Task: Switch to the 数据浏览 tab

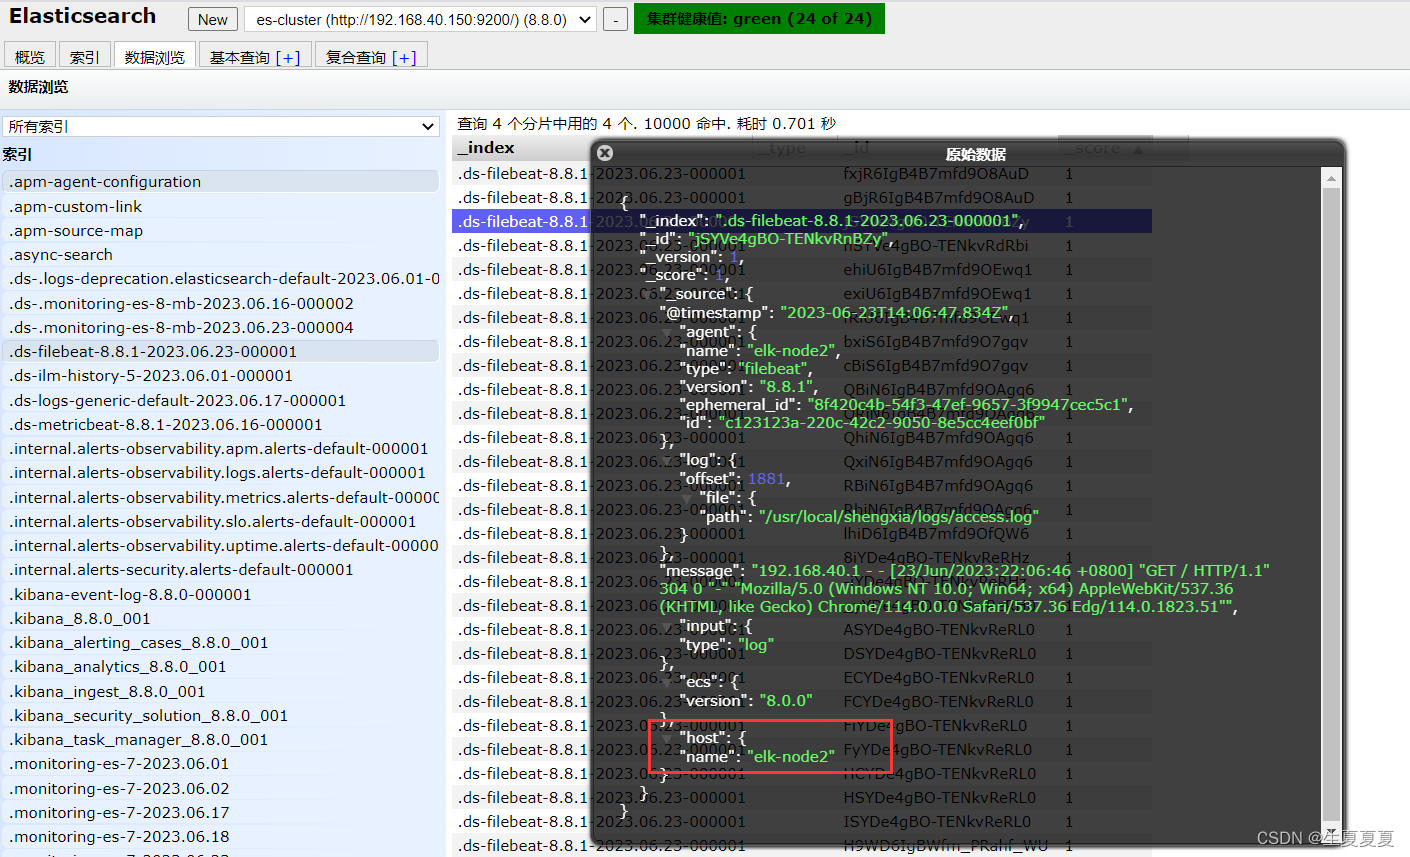Action: pyautogui.click(x=155, y=57)
